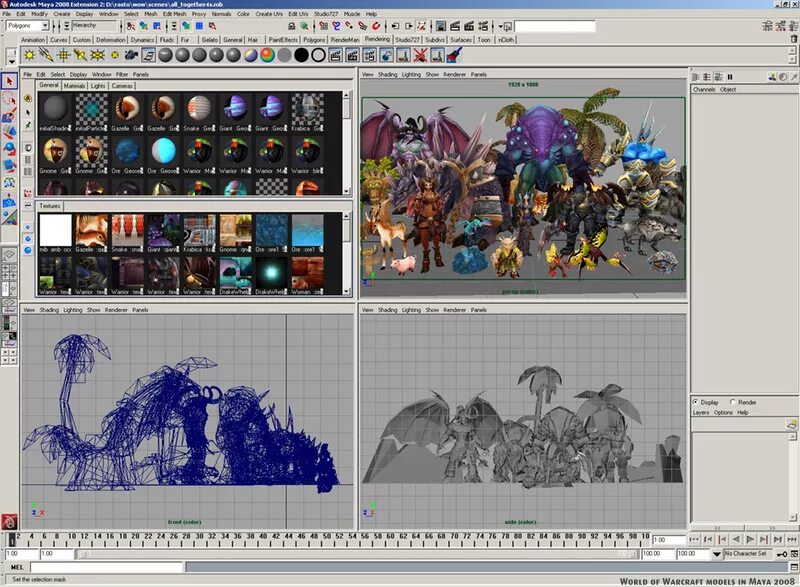Click render current frame icon in status line
The width and height of the screenshot is (800, 587).
pos(455,25)
